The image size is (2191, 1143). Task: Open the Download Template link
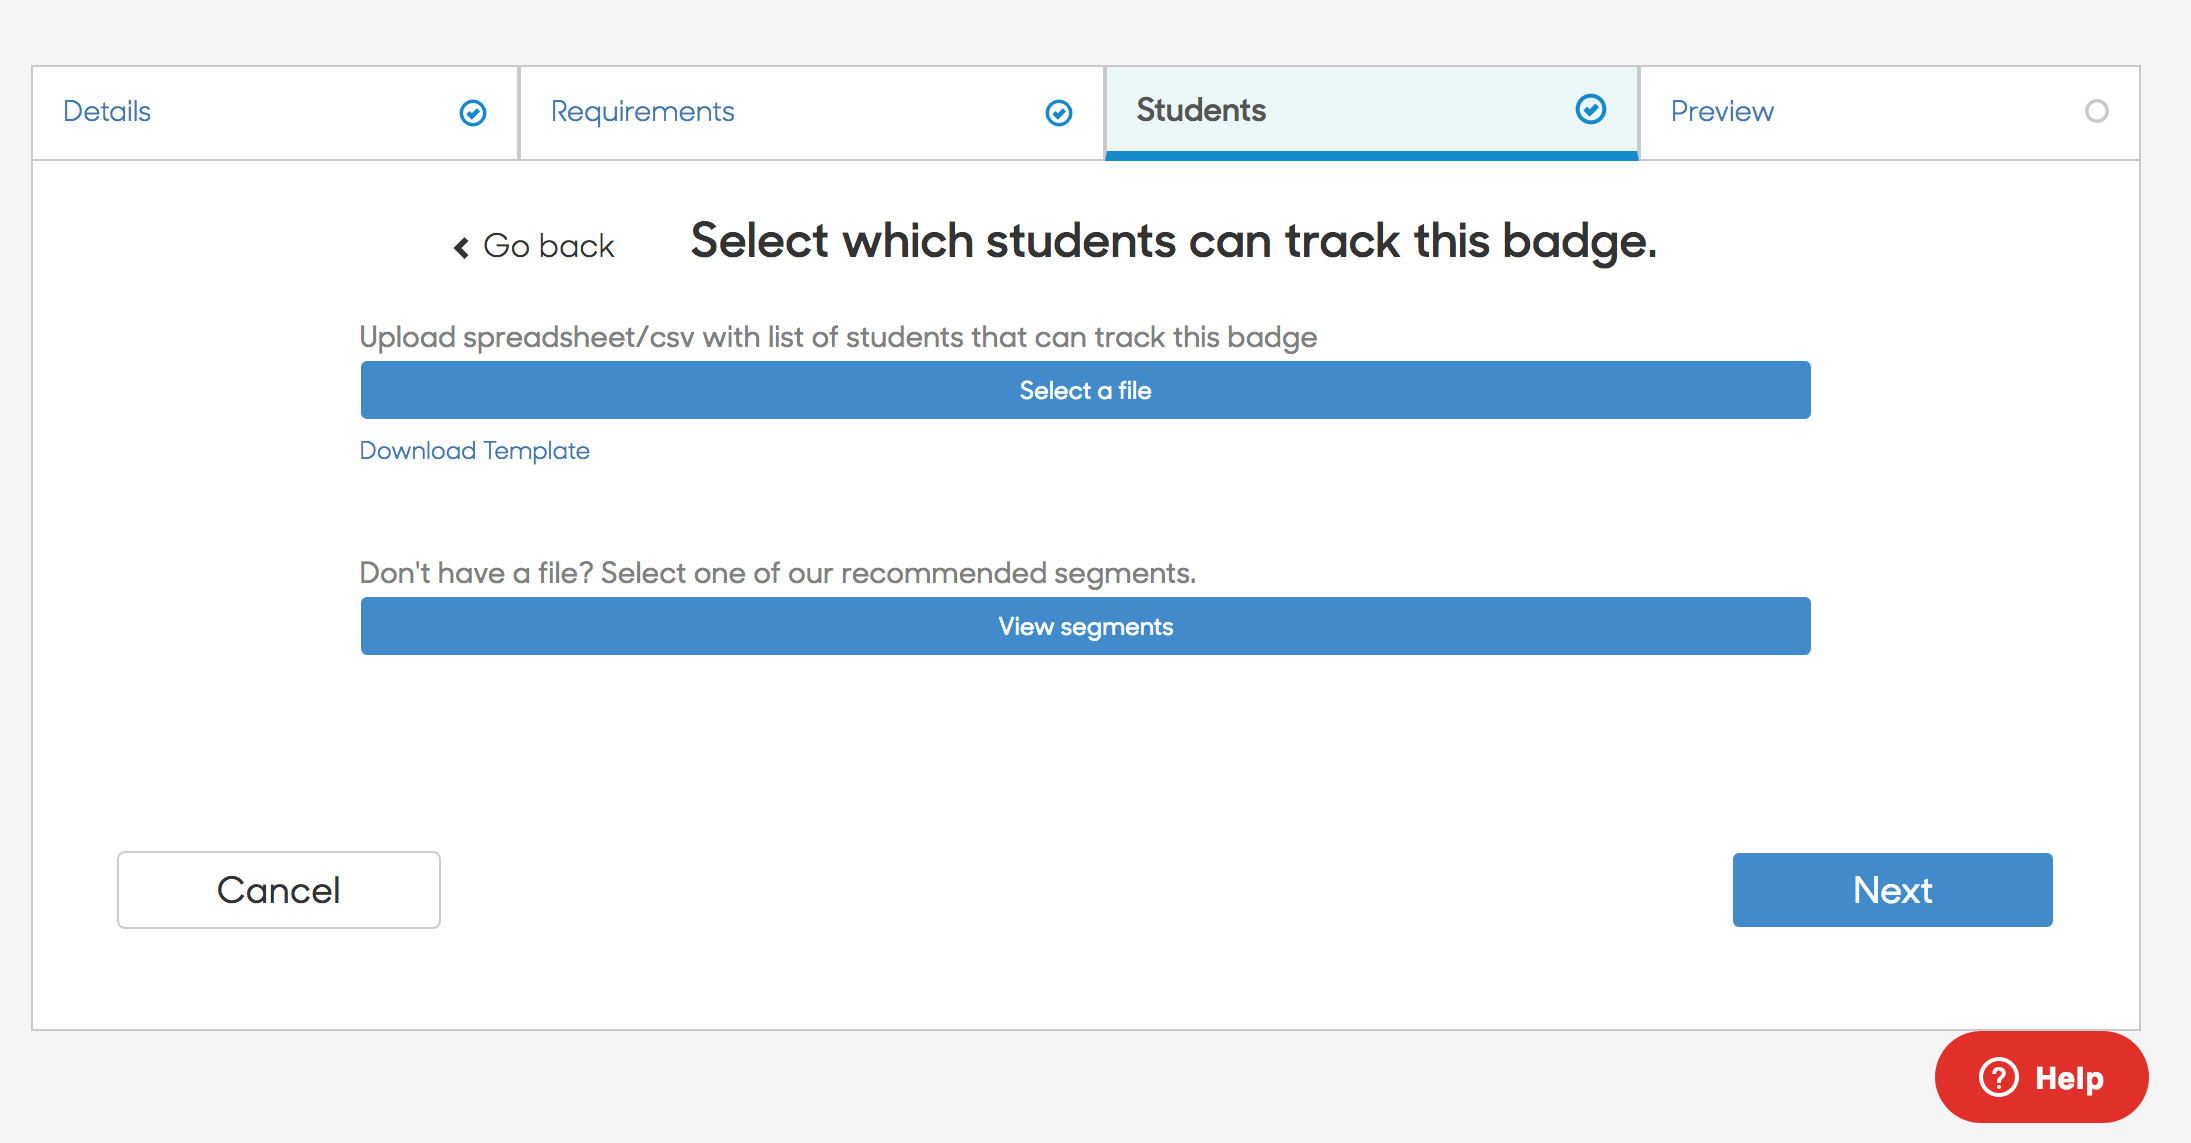pyautogui.click(x=475, y=451)
